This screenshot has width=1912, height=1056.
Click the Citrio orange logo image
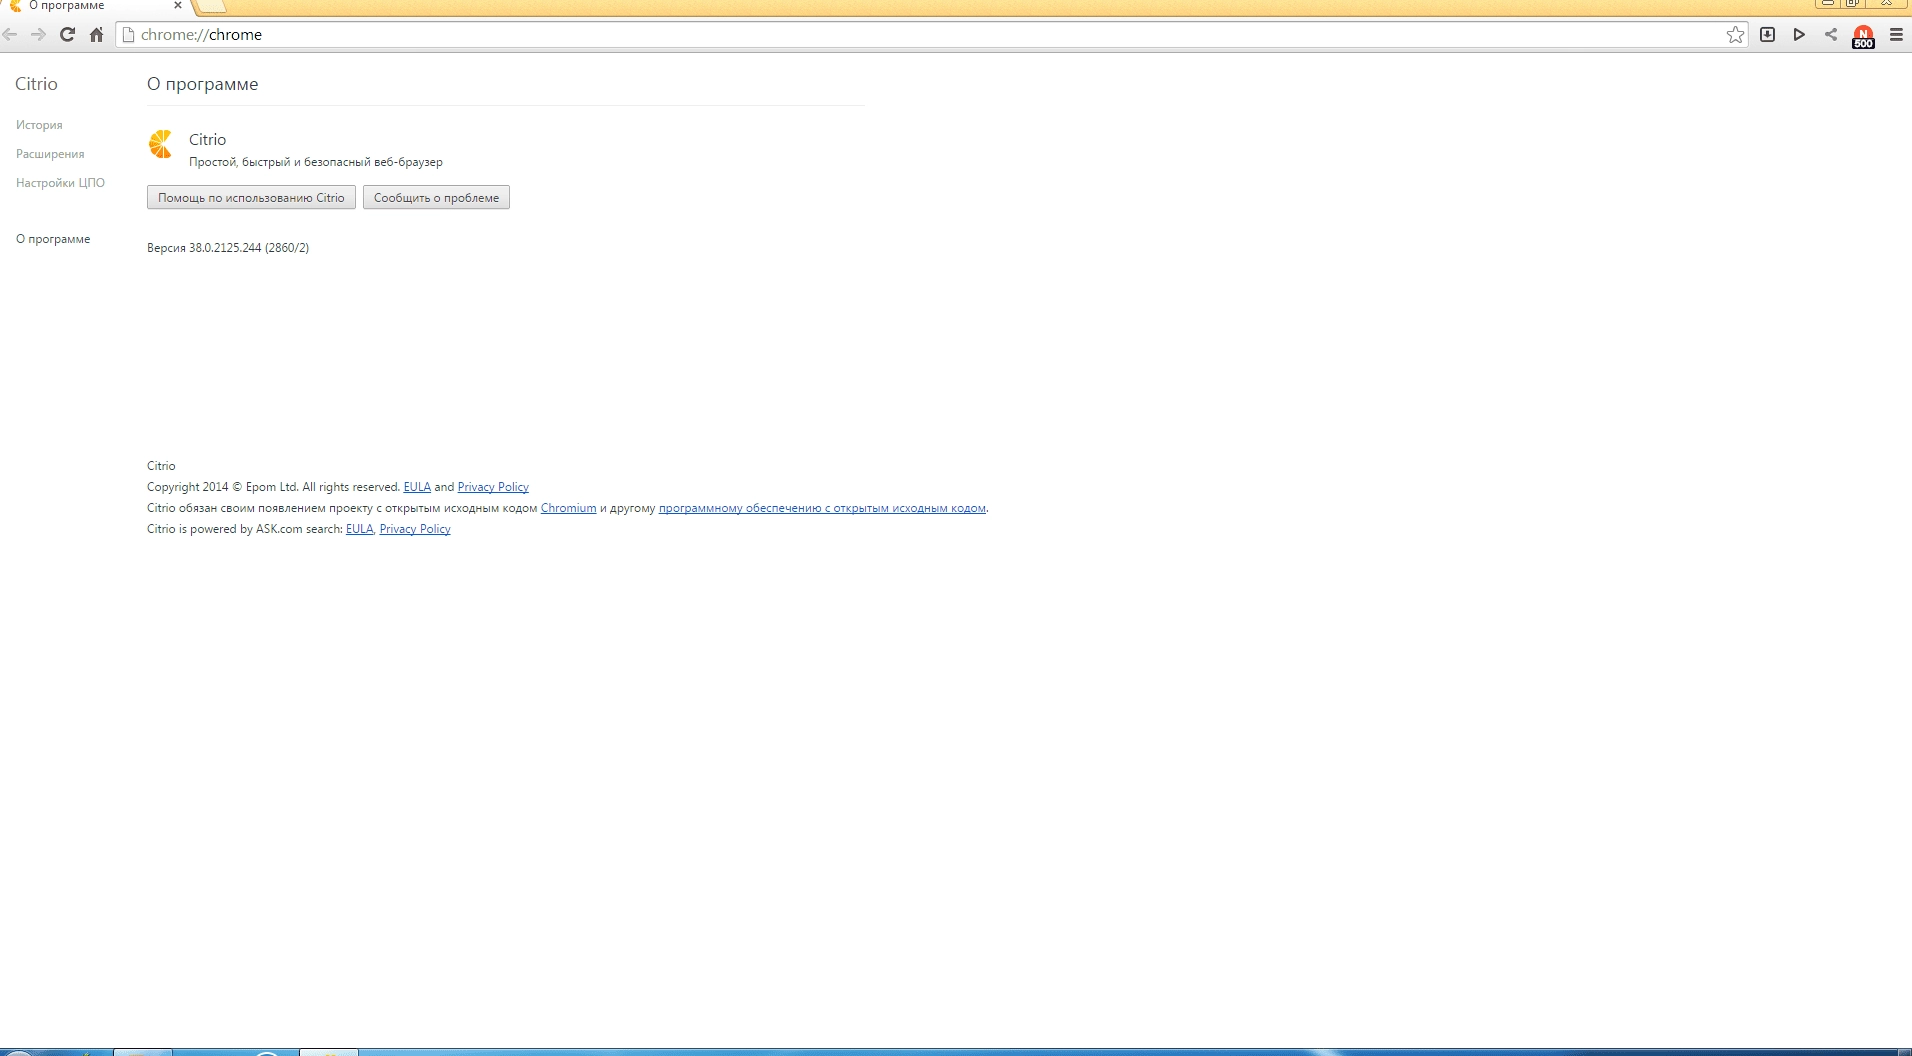pyautogui.click(x=160, y=144)
